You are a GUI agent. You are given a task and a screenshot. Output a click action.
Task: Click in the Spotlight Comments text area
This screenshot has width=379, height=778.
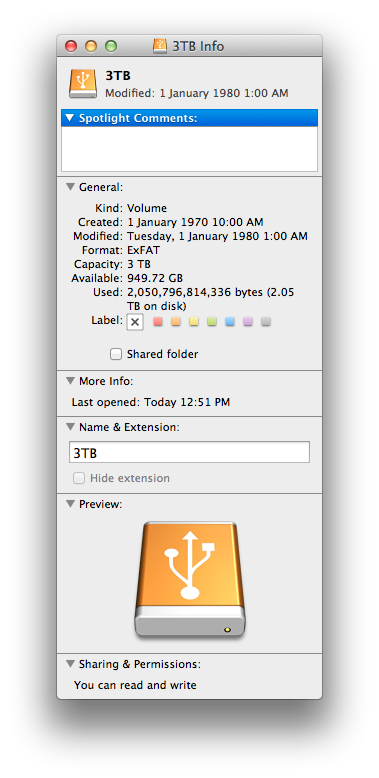point(190,149)
